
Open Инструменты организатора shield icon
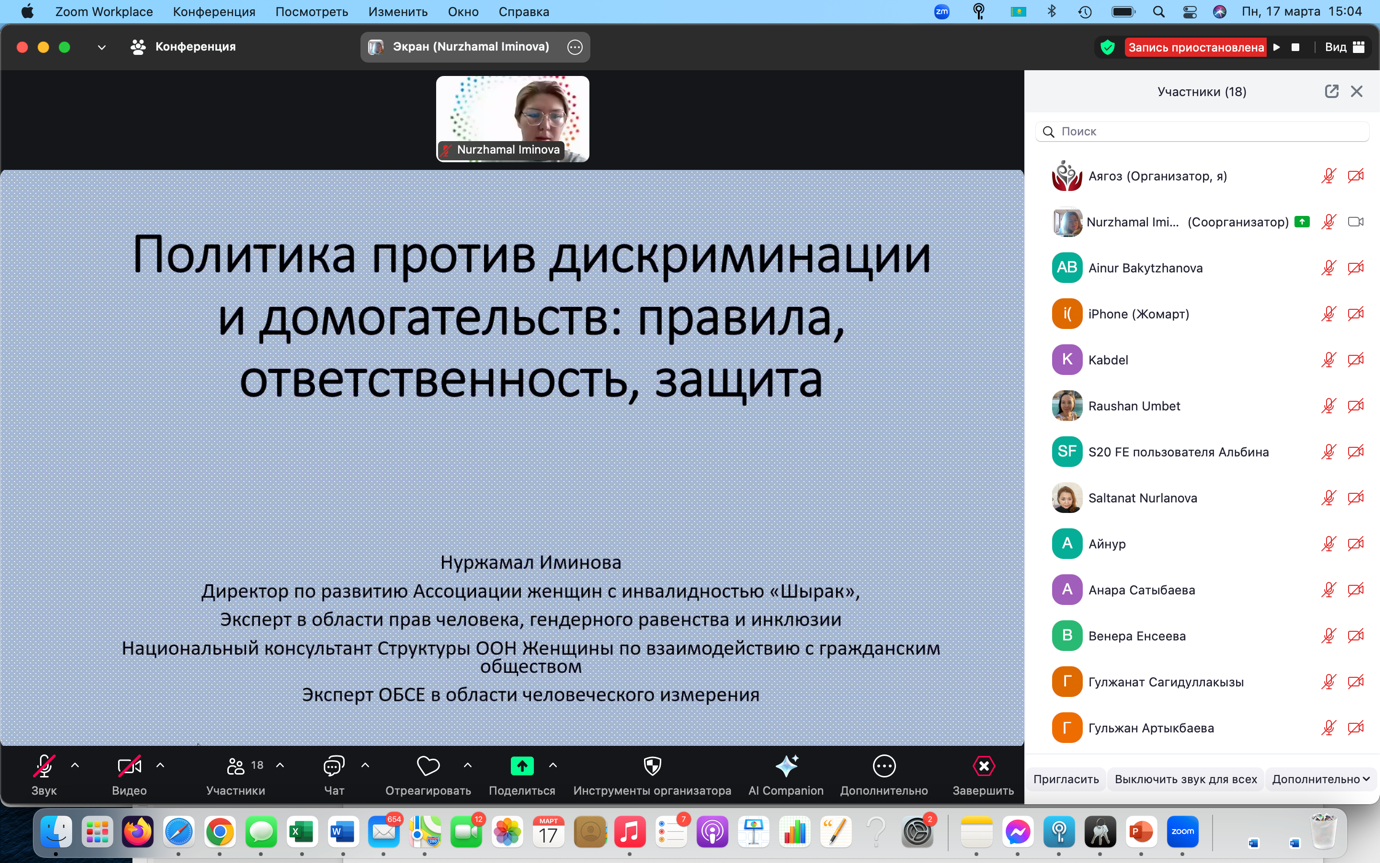pos(650,766)
